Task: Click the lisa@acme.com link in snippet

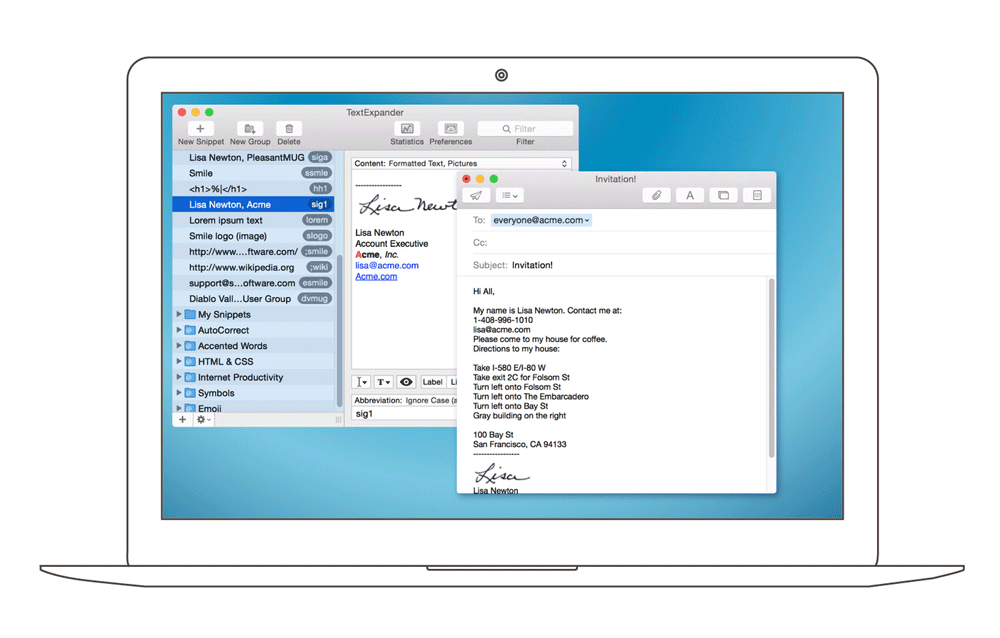Action: (387, 266)
